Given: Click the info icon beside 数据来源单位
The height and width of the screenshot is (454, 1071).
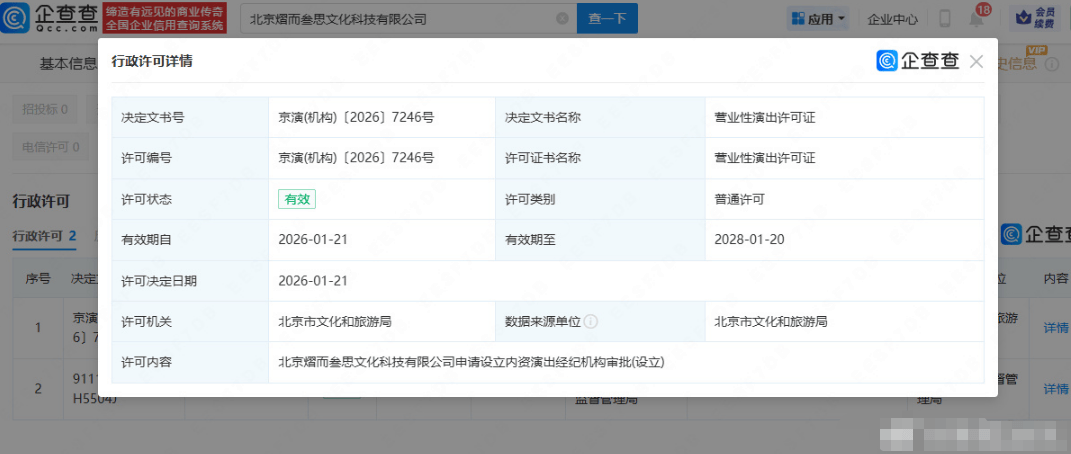Looking at the screenshot, I should tap(591, 322).
